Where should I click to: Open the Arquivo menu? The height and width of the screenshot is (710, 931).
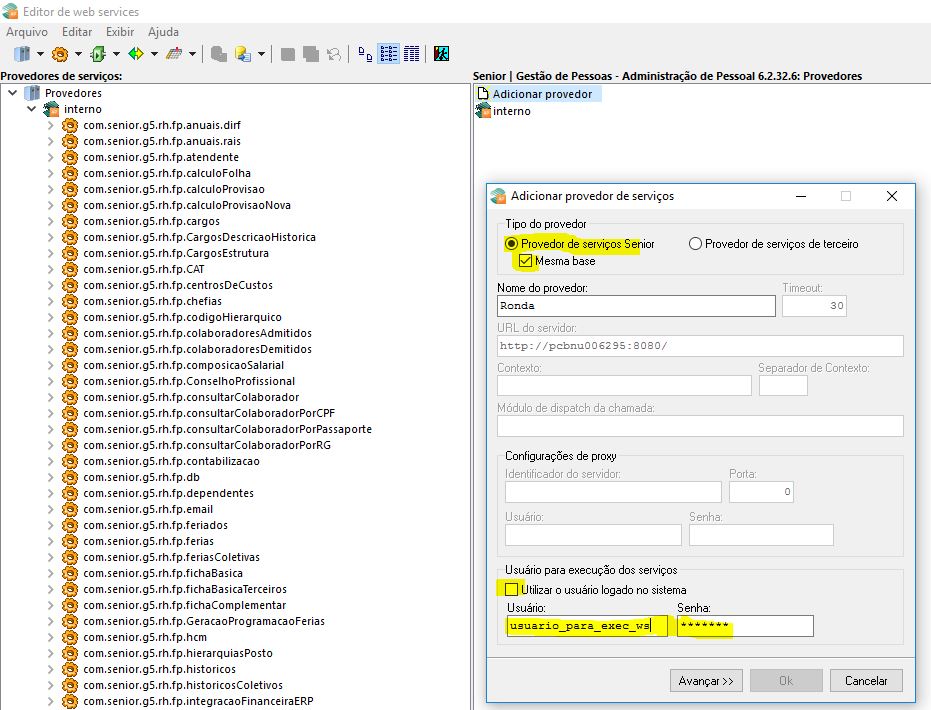pos(27,32)
